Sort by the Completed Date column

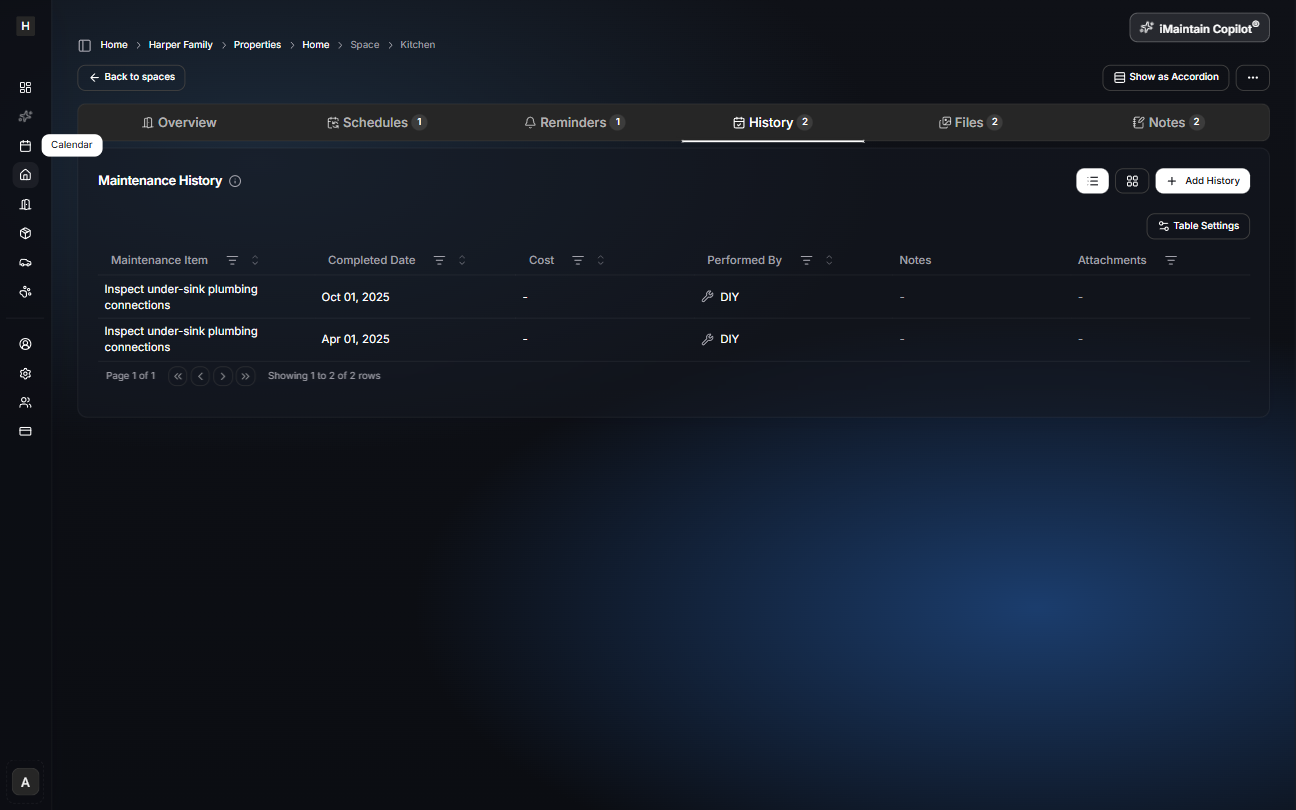[x=462, y=260]
